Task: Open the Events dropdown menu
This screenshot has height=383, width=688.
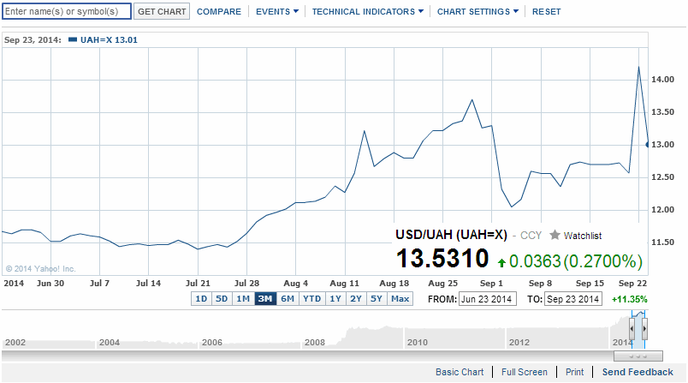Action: (277, 12)
